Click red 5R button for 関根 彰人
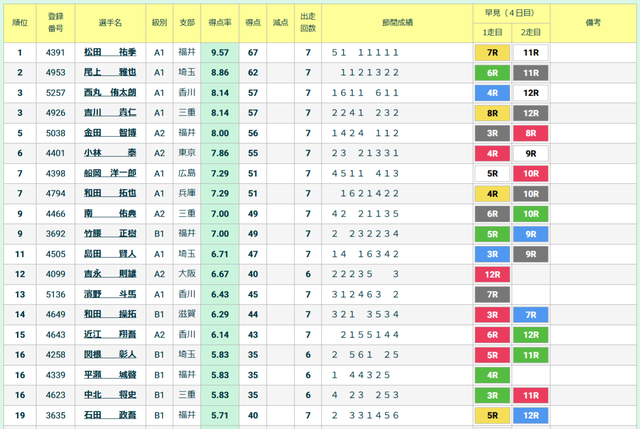Screen dimensions: 640x429 pyautogui.click(x=492, y=355)
